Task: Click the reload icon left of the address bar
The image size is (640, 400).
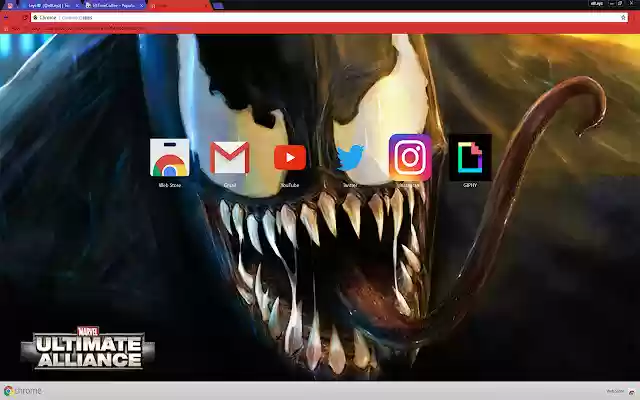Action: [25, 18]
